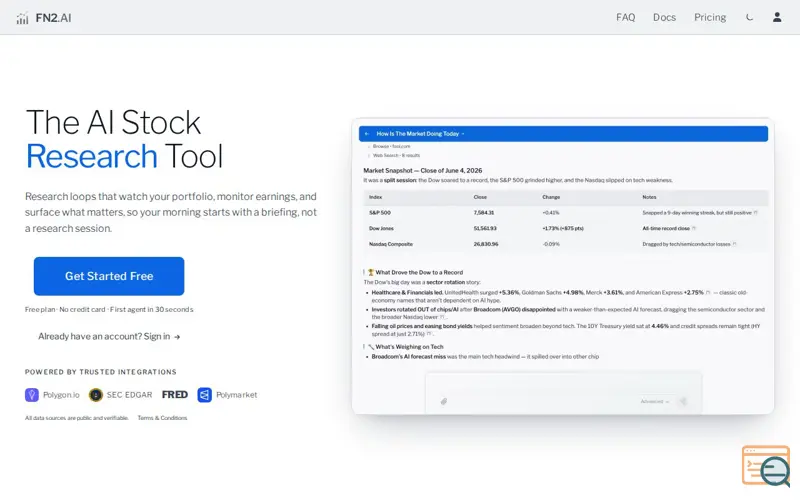Click the SEC EDGAR seal icon
The height and width of the screenshot is (500, 800).
coord(95,395)
